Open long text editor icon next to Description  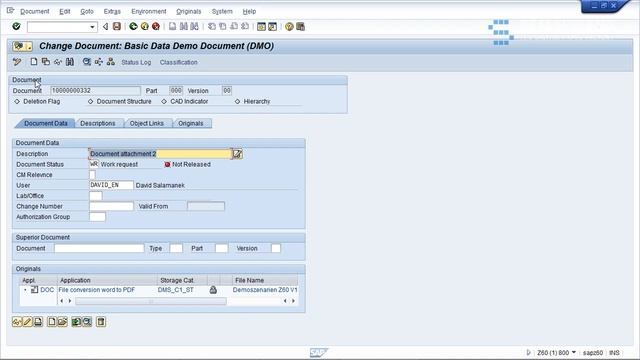coord(238,154)
